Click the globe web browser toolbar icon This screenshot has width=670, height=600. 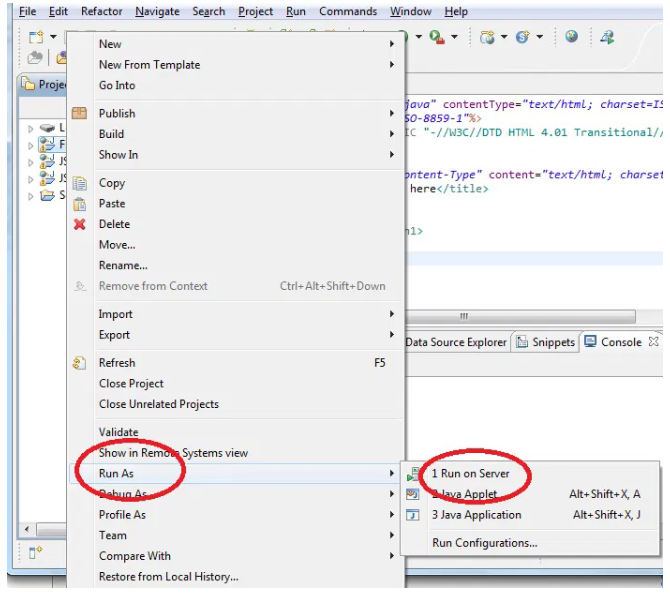coord(571,37)
